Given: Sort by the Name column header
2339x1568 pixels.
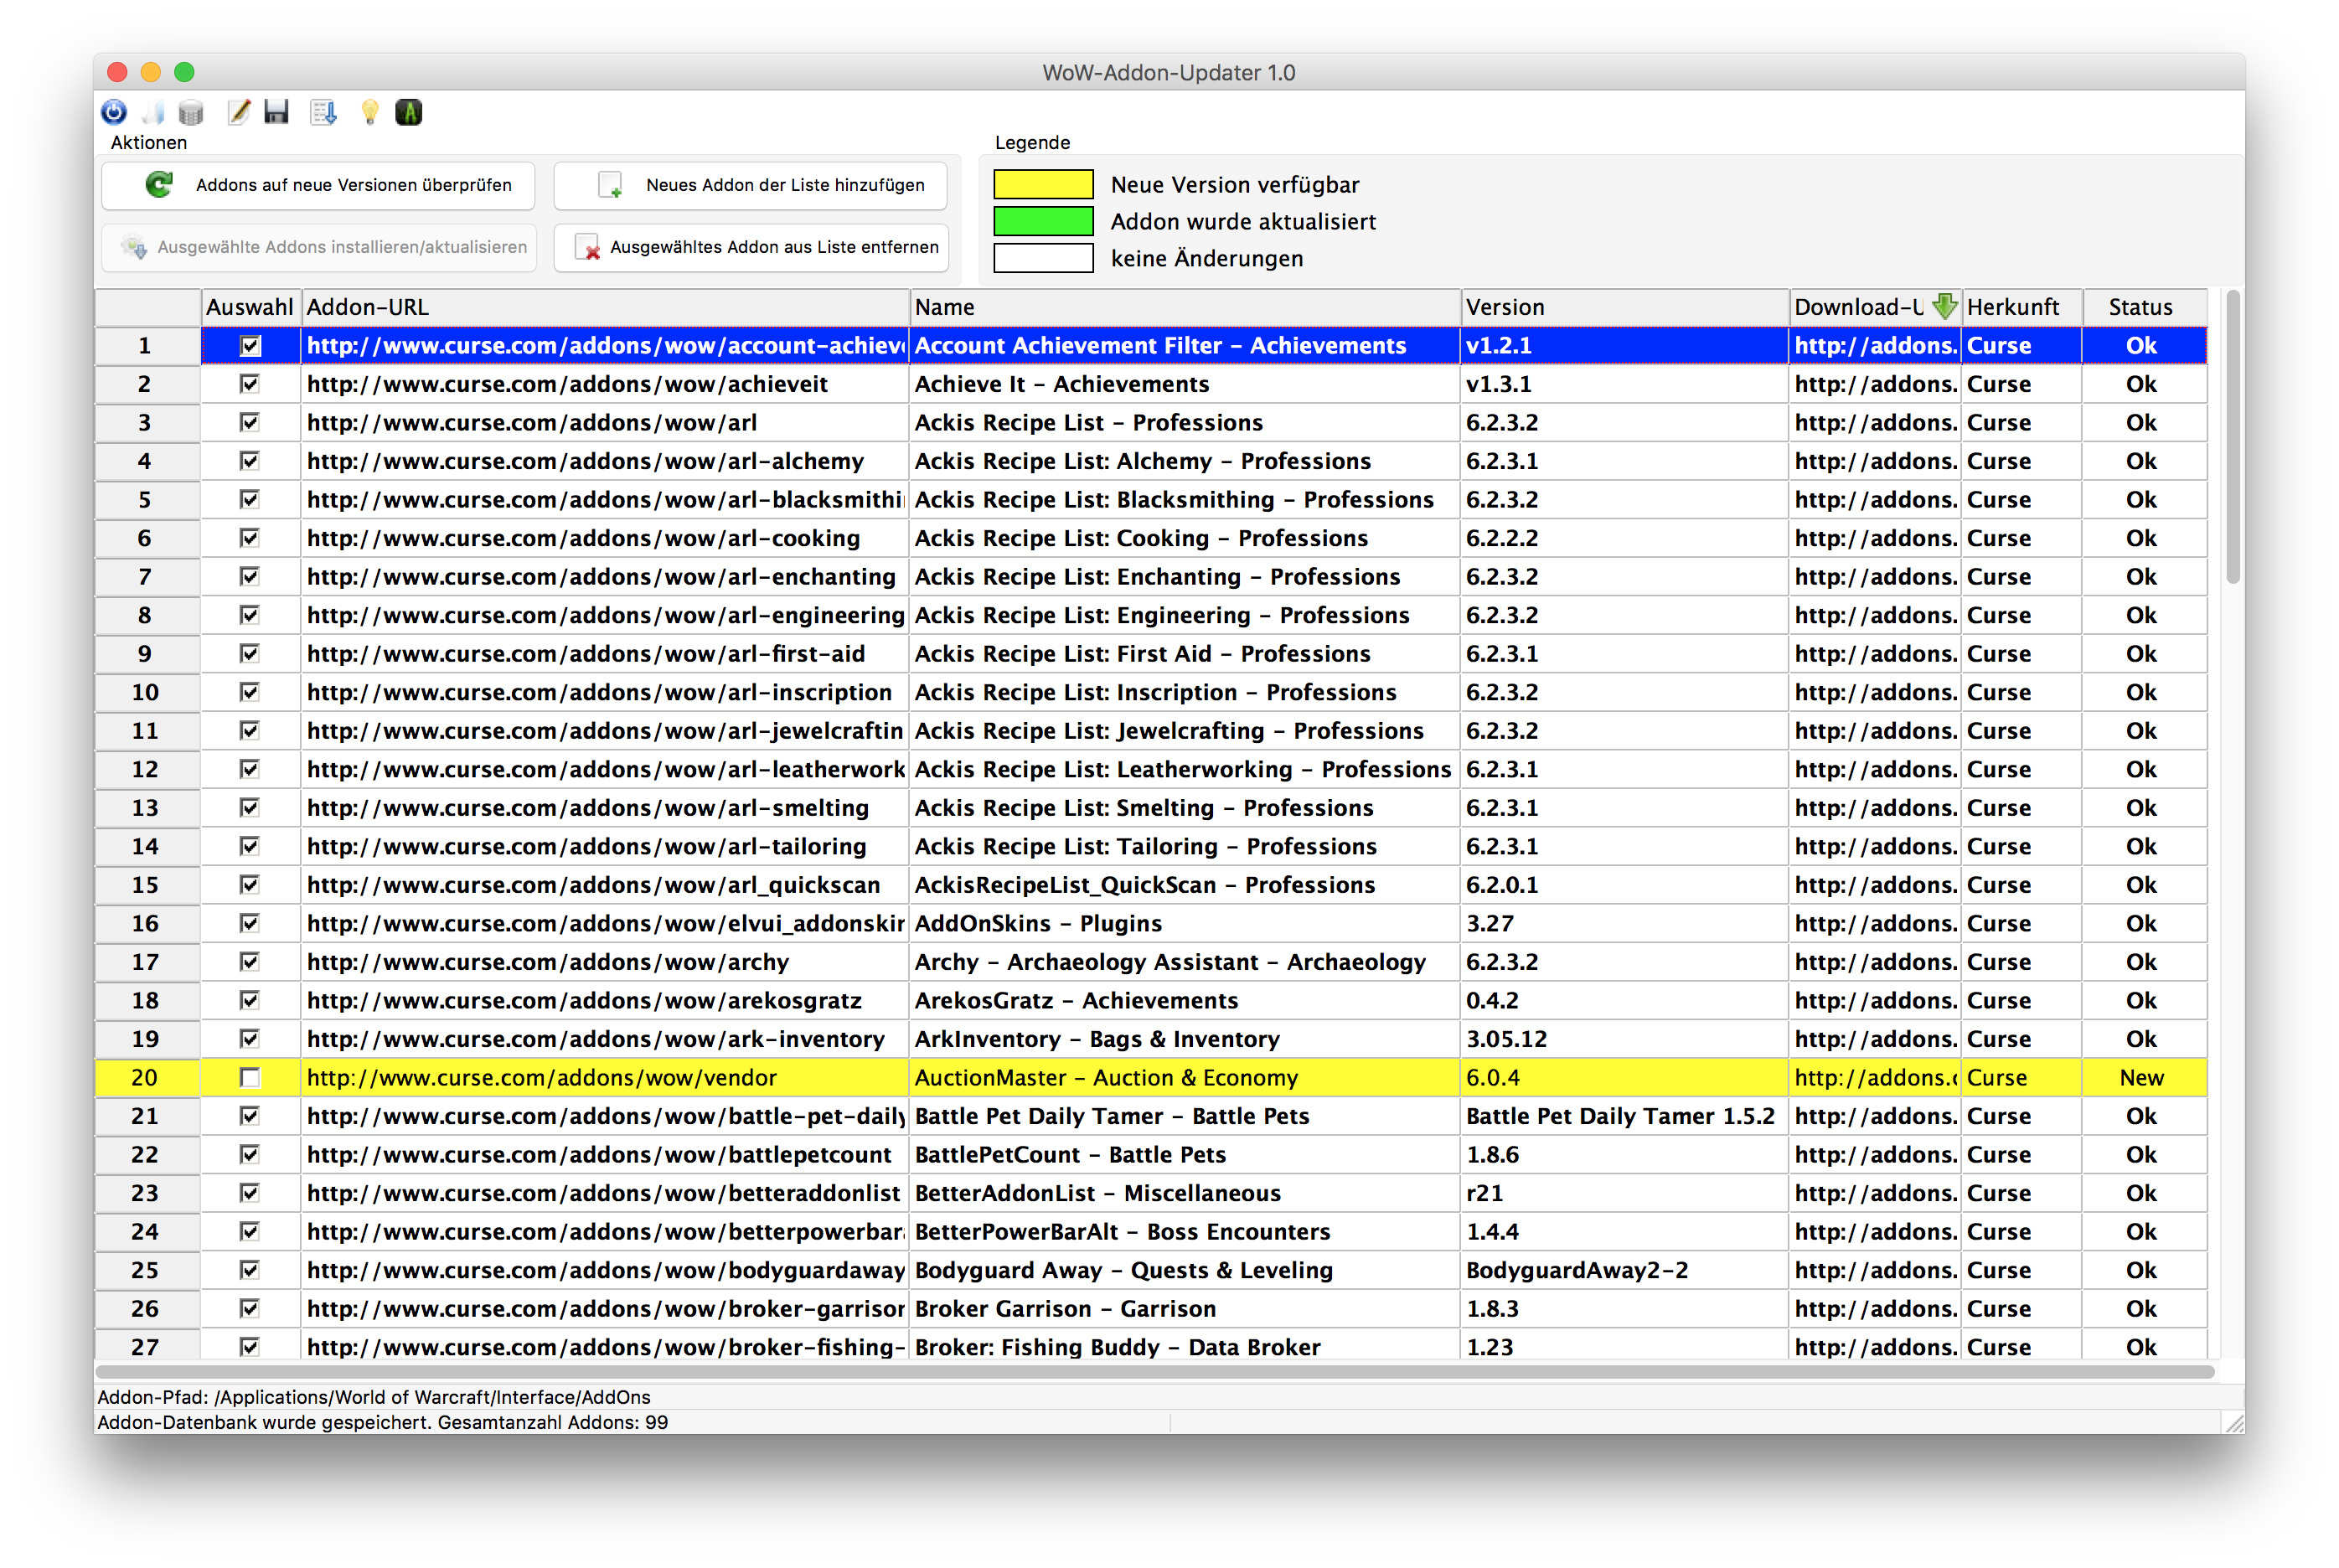Looking at the screenshot, I should pos(1184,307).
